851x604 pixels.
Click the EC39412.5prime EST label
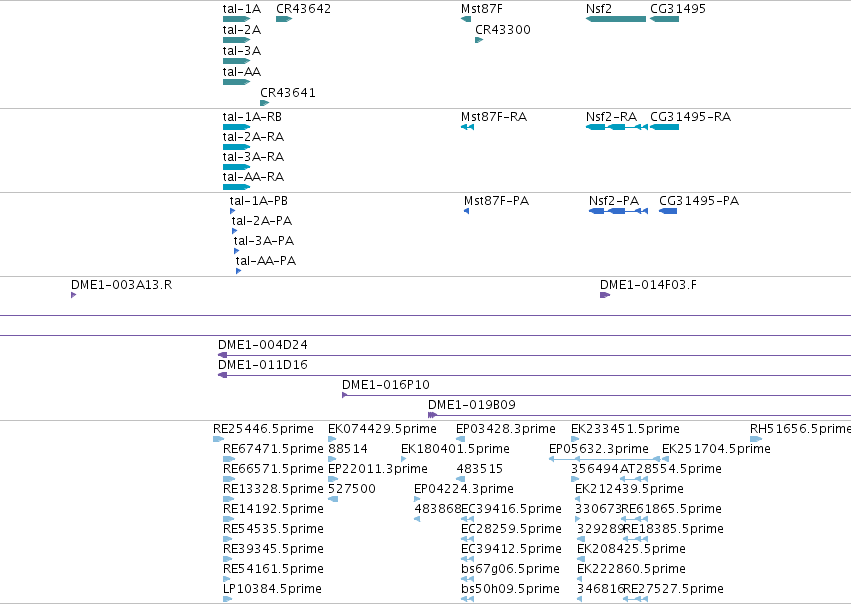(x=511, y=550)
